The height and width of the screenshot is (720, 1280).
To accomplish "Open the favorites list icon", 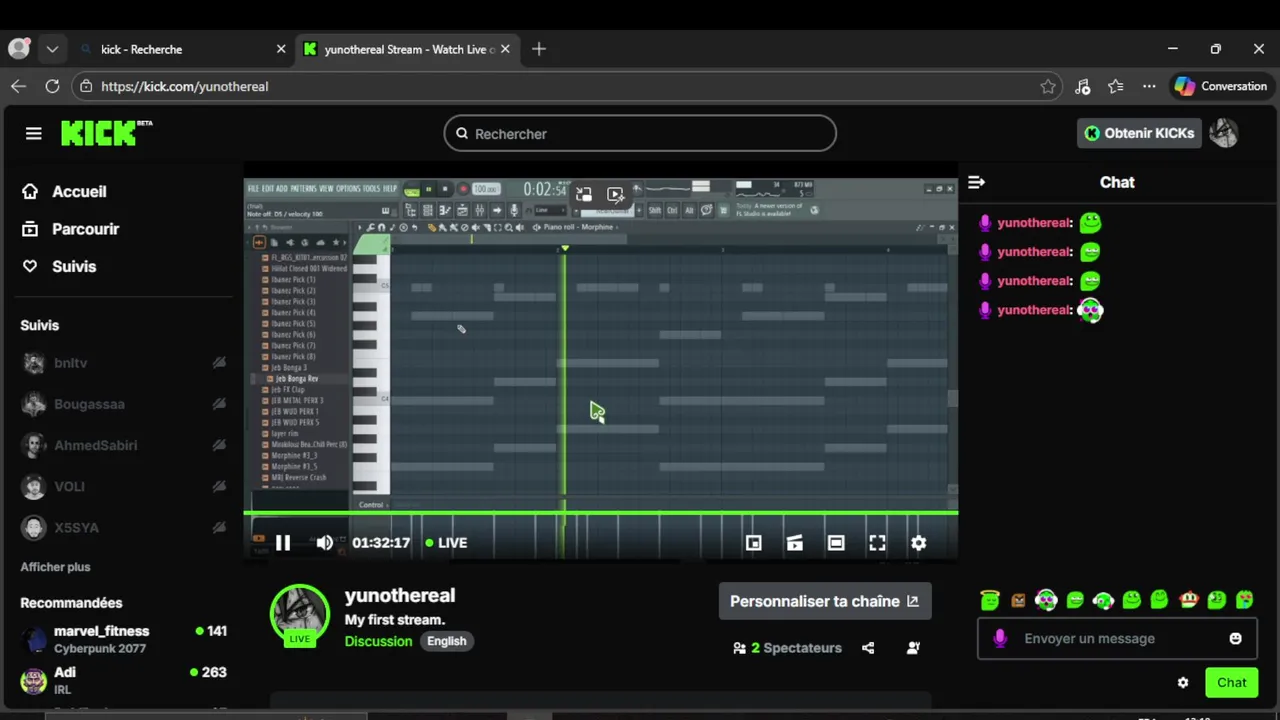I will click(1116, 86).
